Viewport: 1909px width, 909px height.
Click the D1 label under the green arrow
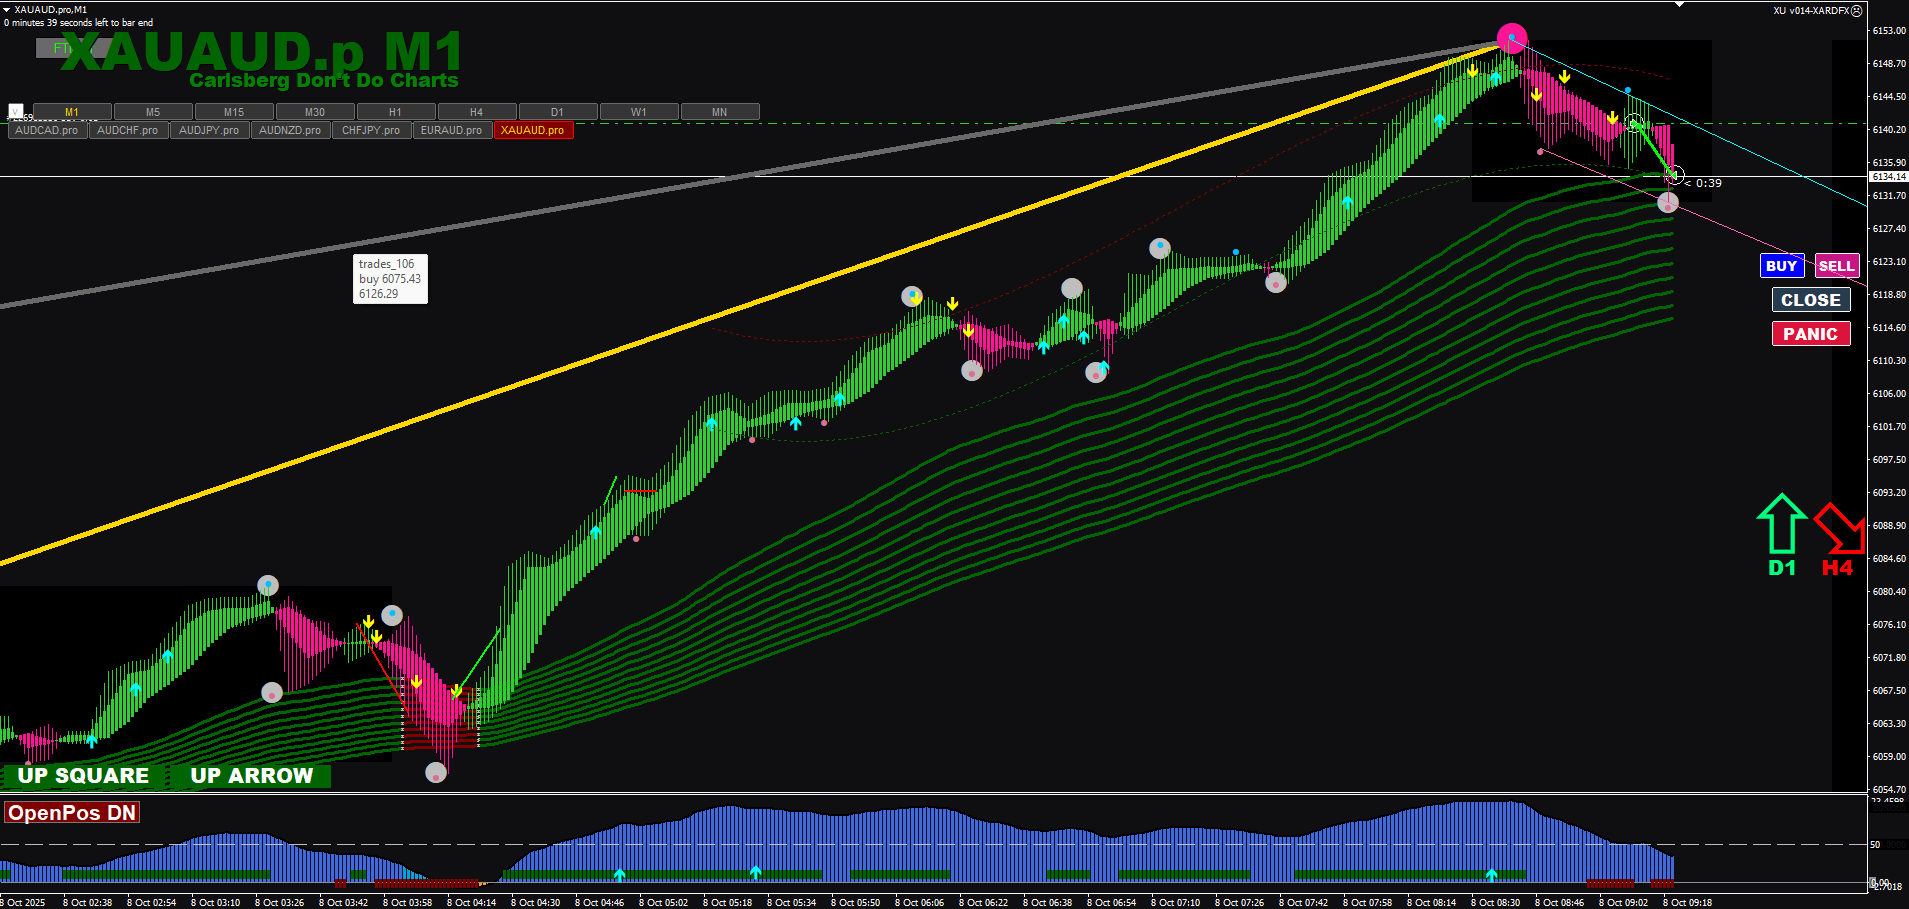[x=1782, y=568]
